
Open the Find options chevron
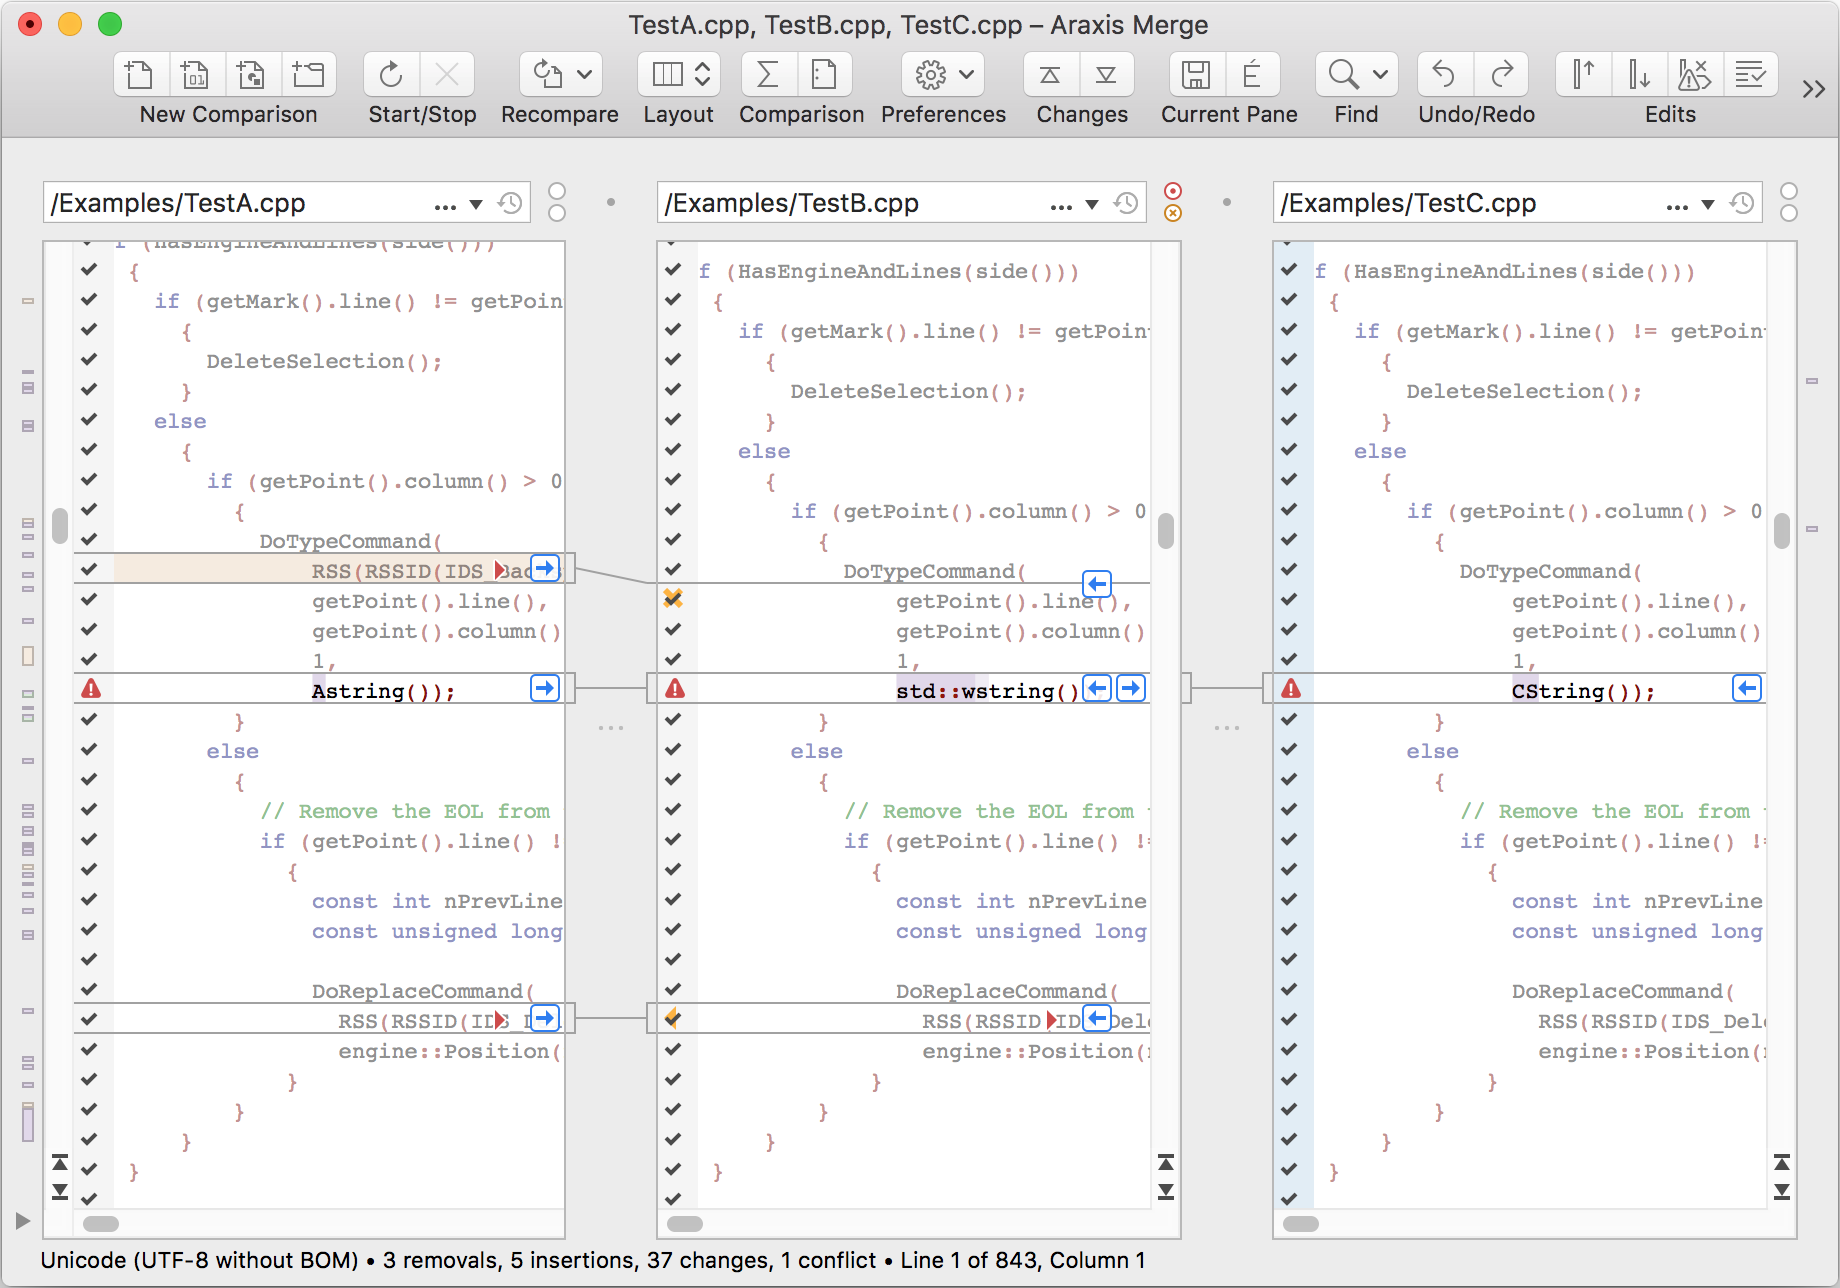[1380, 74]
